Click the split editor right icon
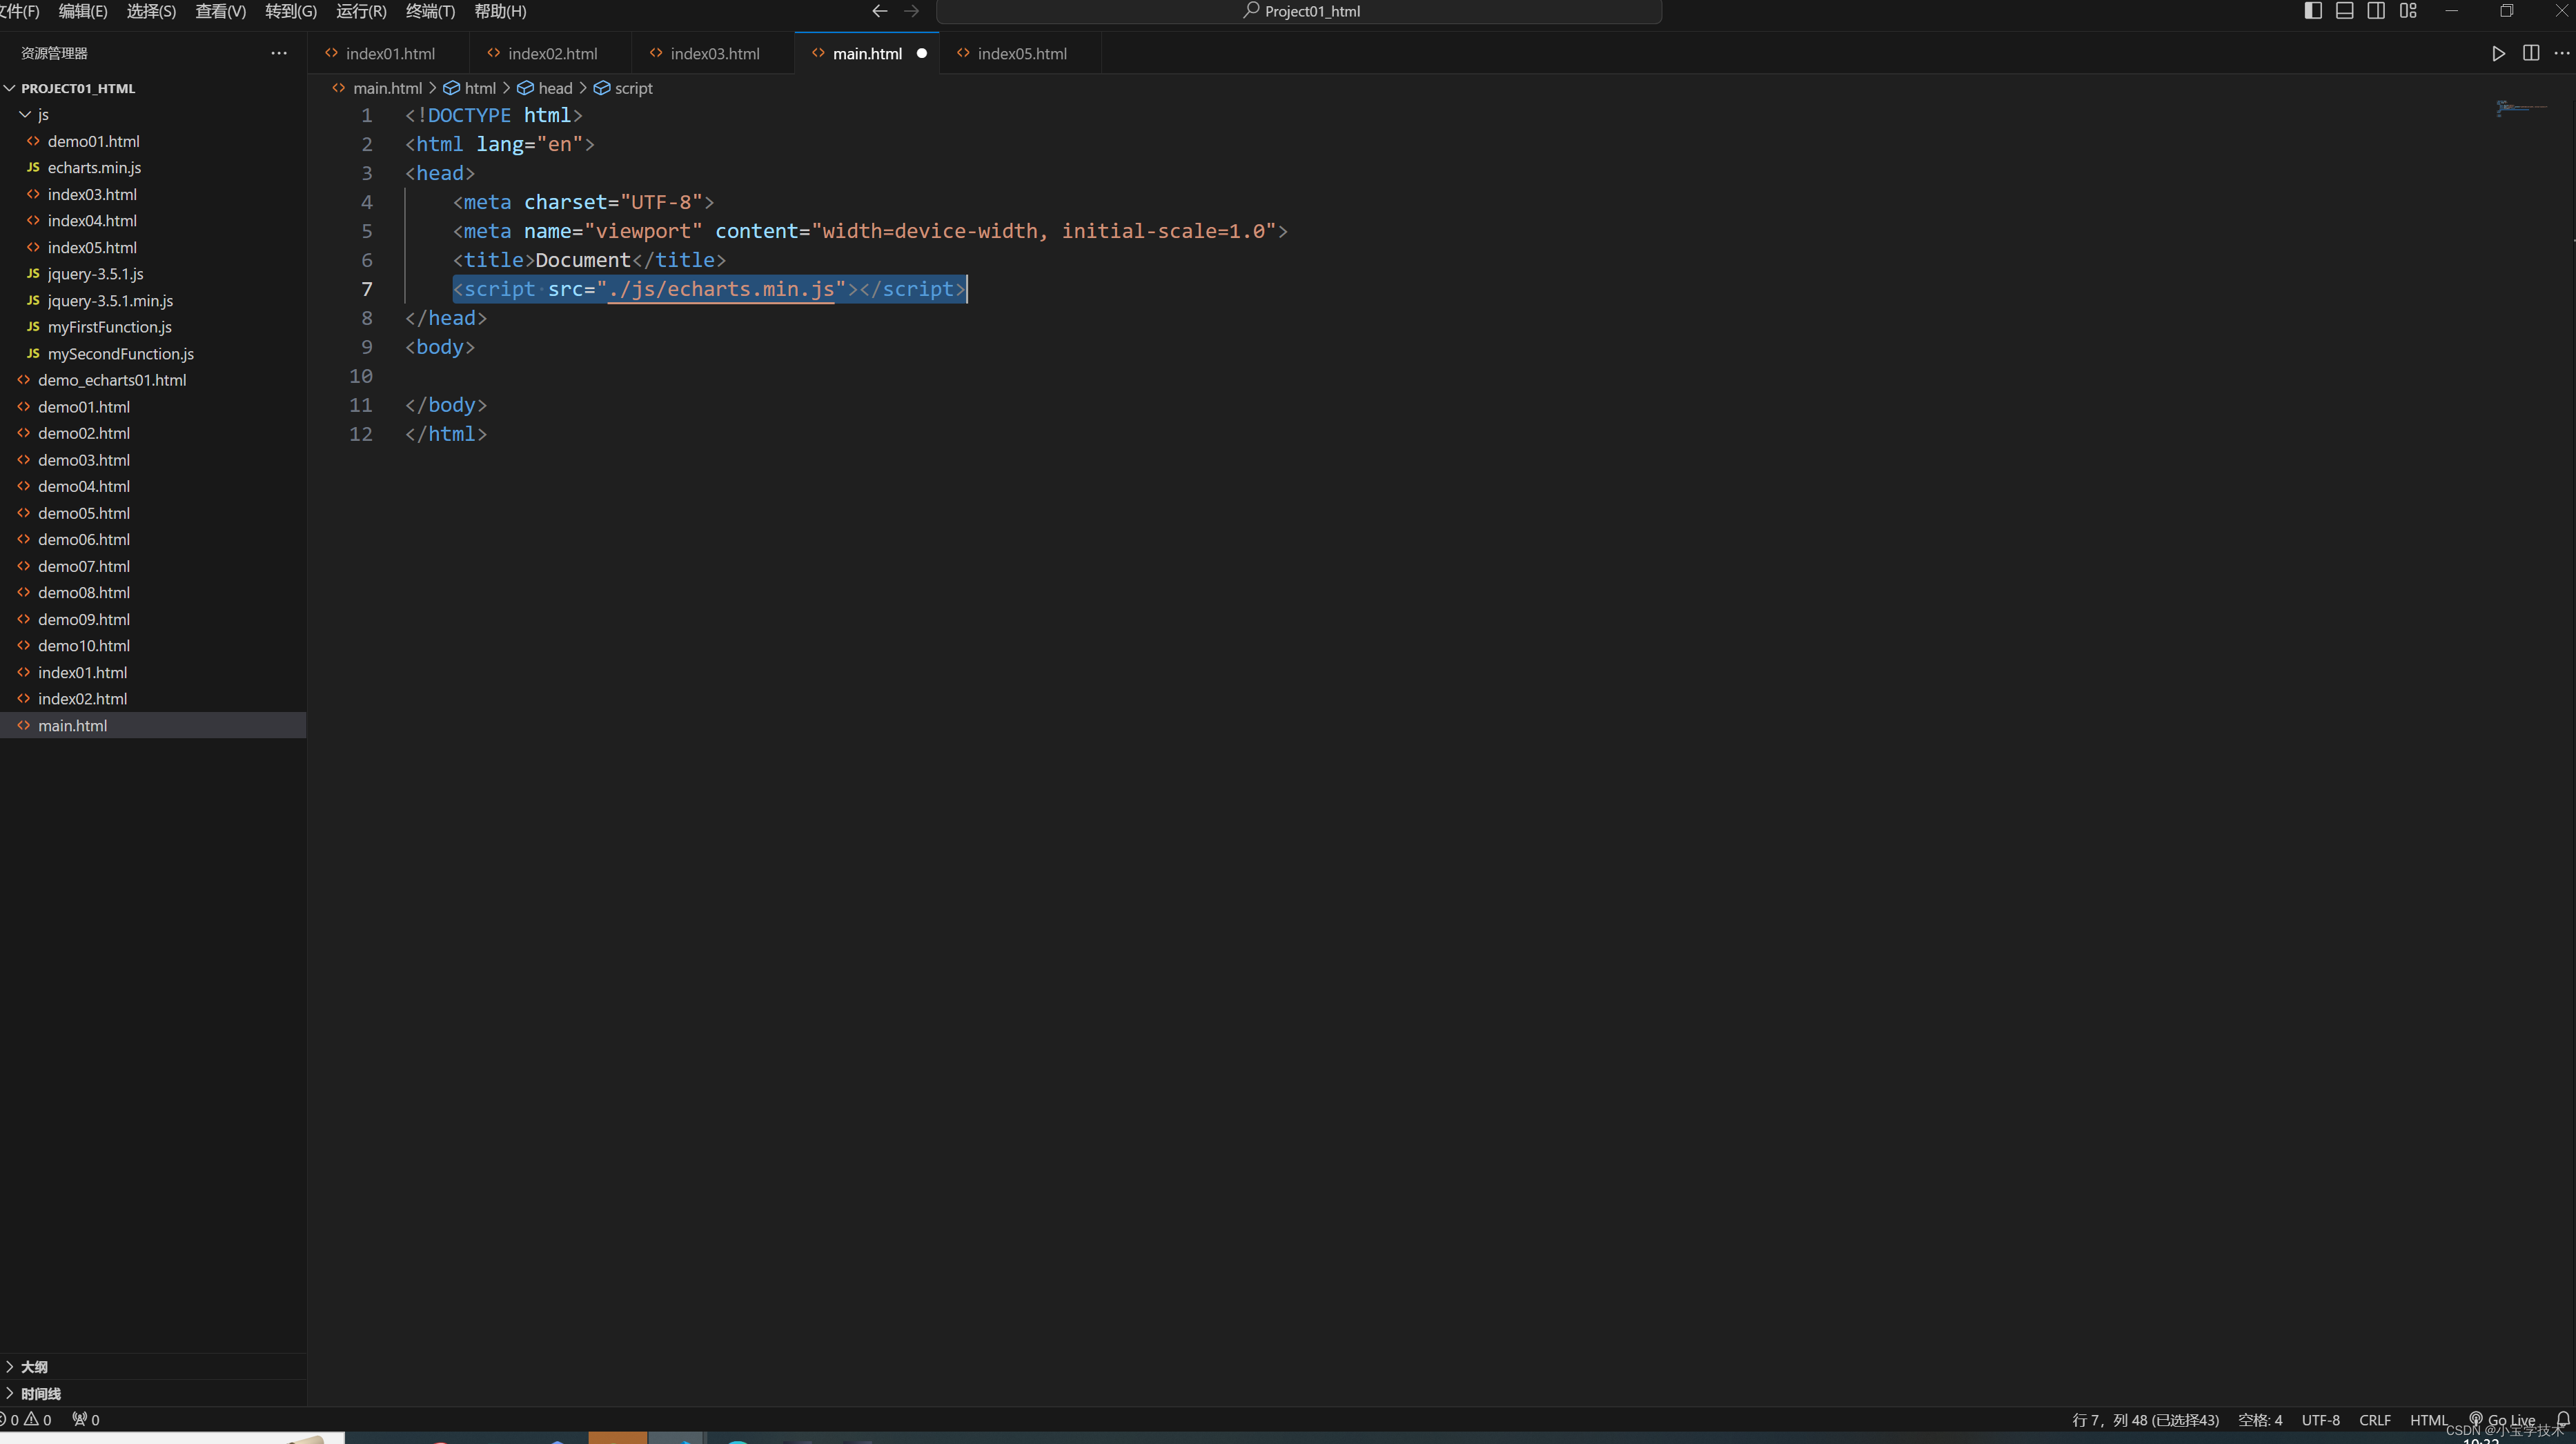This screenshot has height=1444, width=2576. (x=2530, y=53)
